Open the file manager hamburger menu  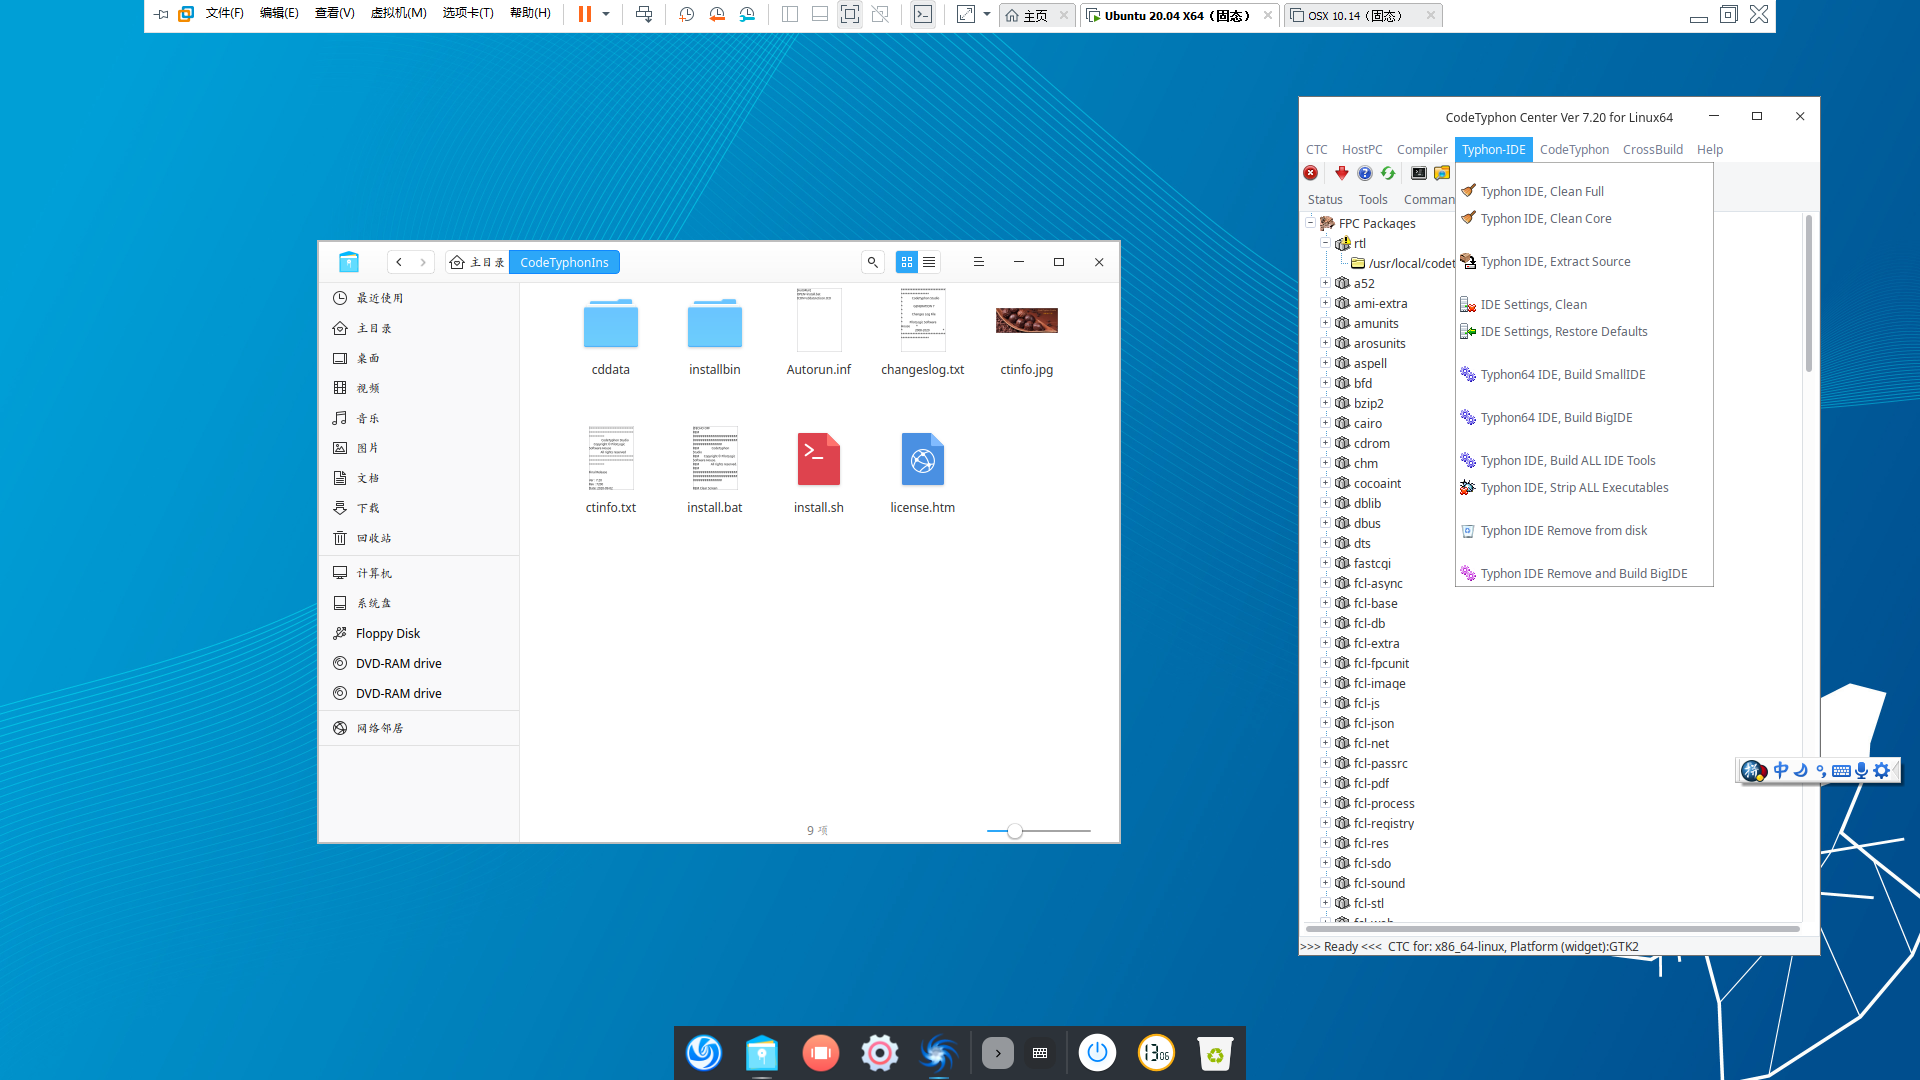click(979, 262)
